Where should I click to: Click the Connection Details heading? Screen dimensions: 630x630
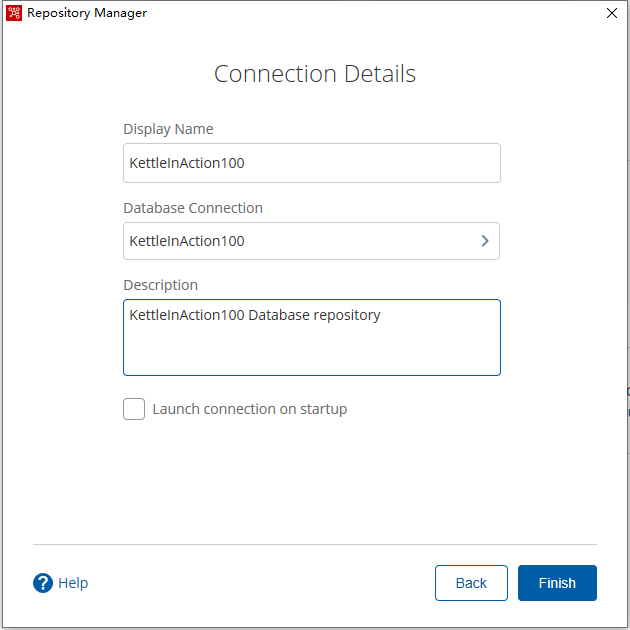coord(315,74)
